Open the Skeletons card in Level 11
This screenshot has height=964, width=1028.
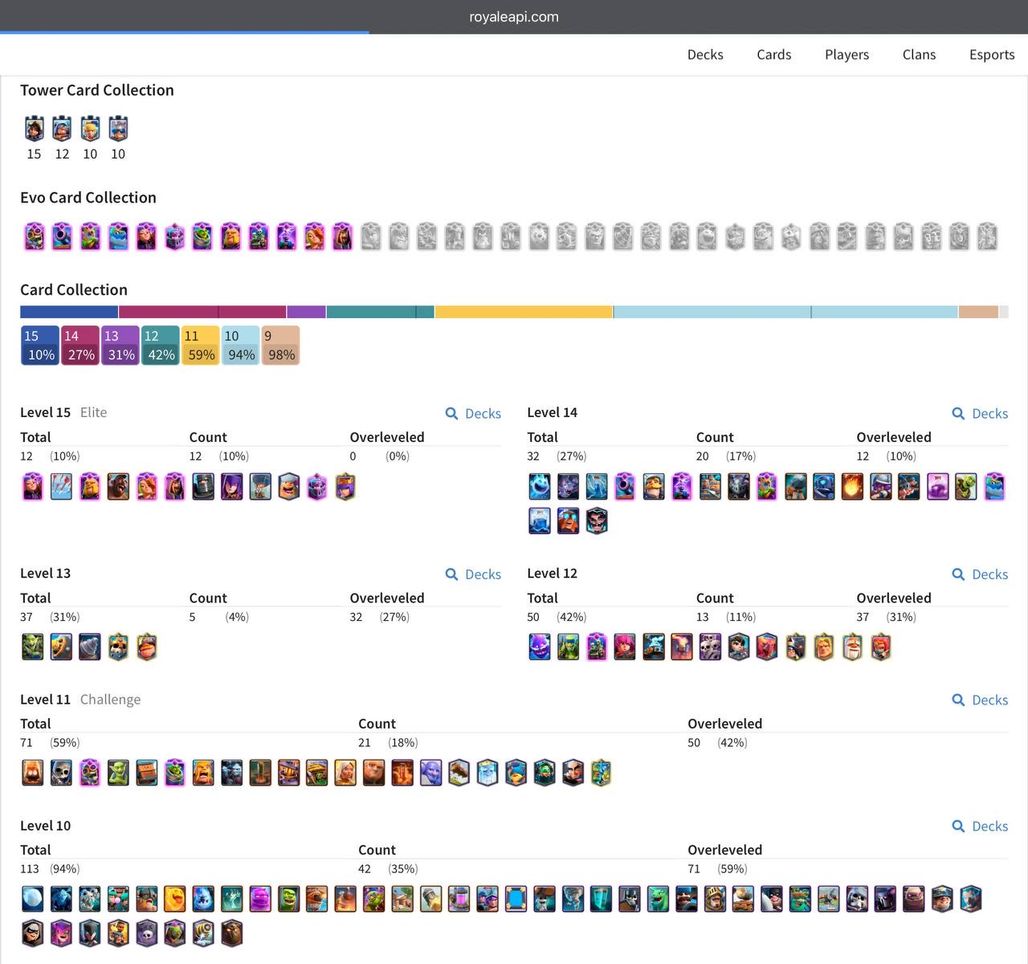[x=61, y=773]
